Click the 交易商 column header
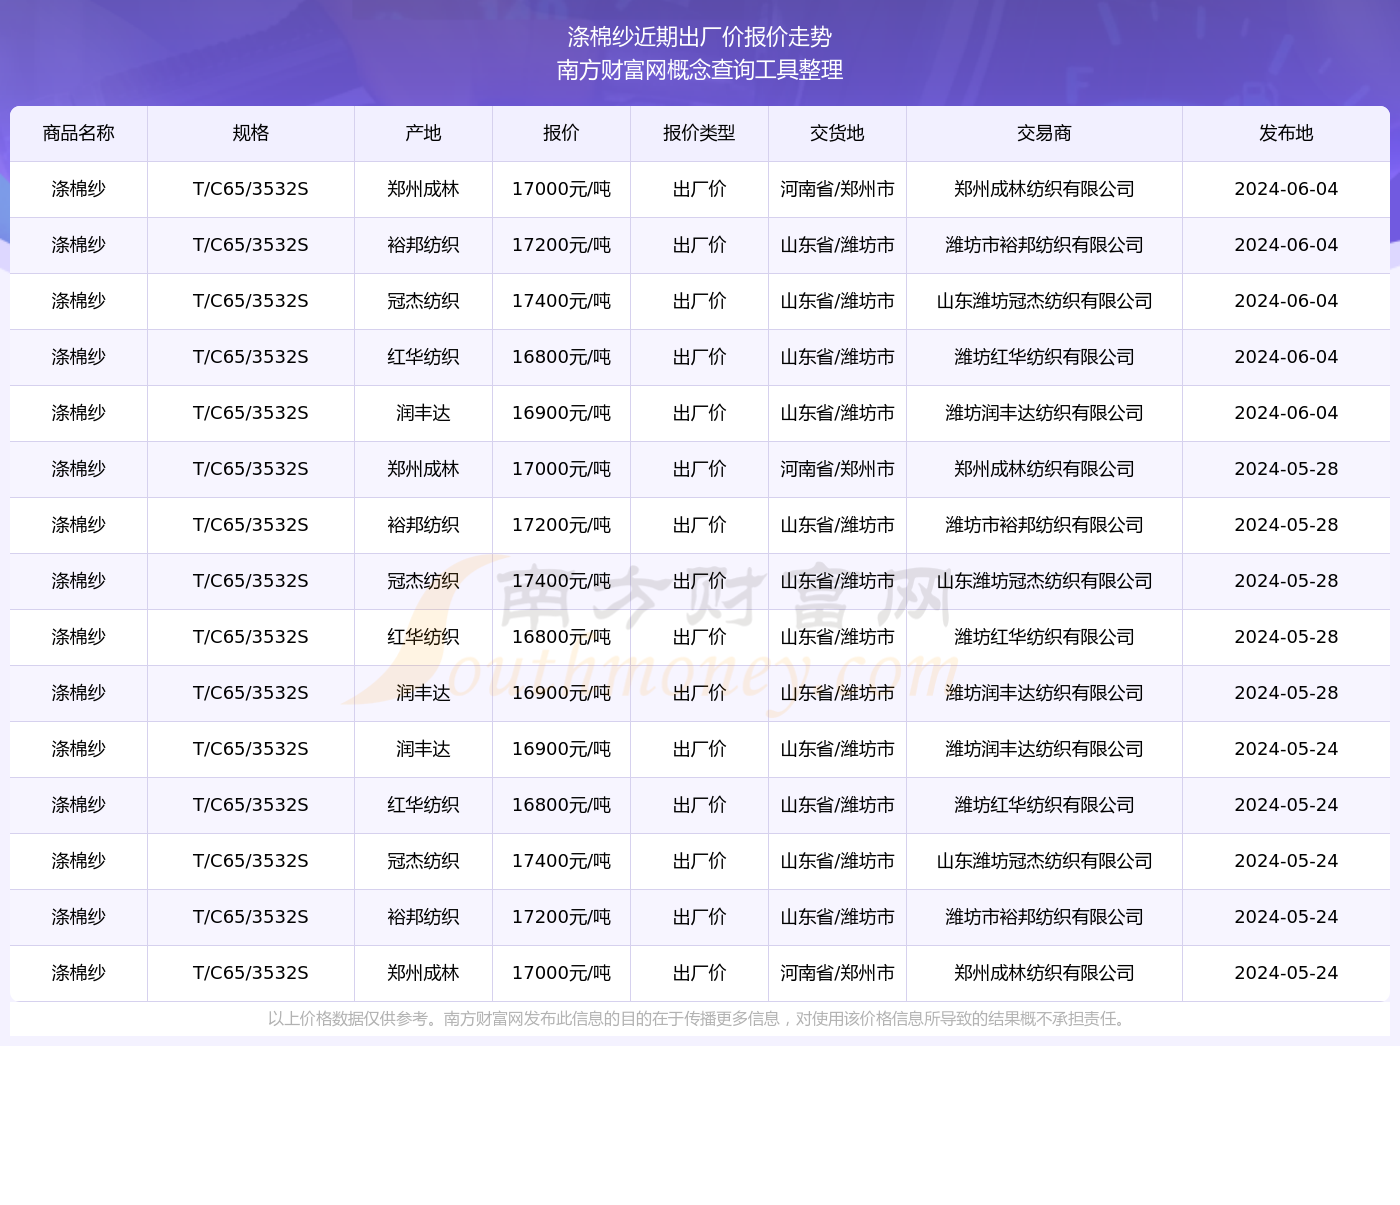Viewport: 1400px width, 1205px height. 1044,133
